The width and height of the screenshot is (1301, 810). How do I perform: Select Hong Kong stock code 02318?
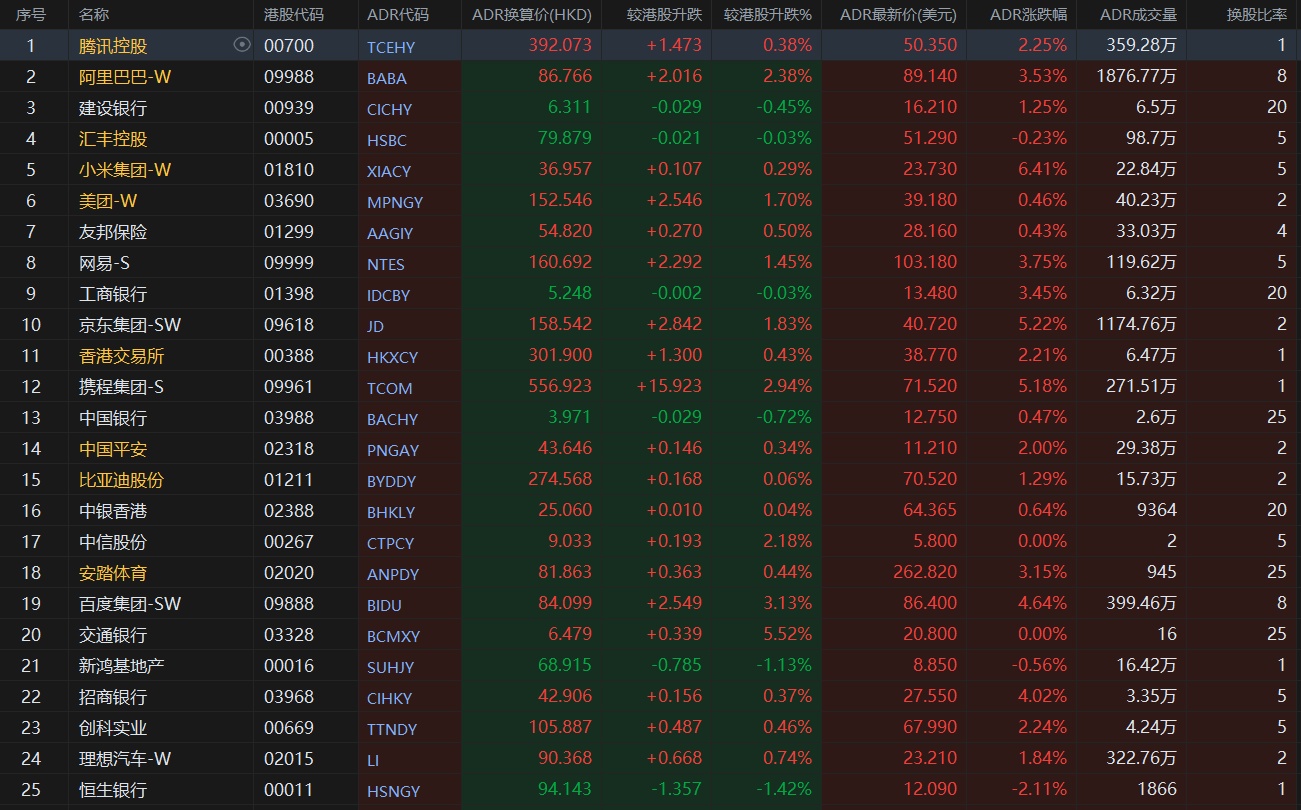(289, 449)
